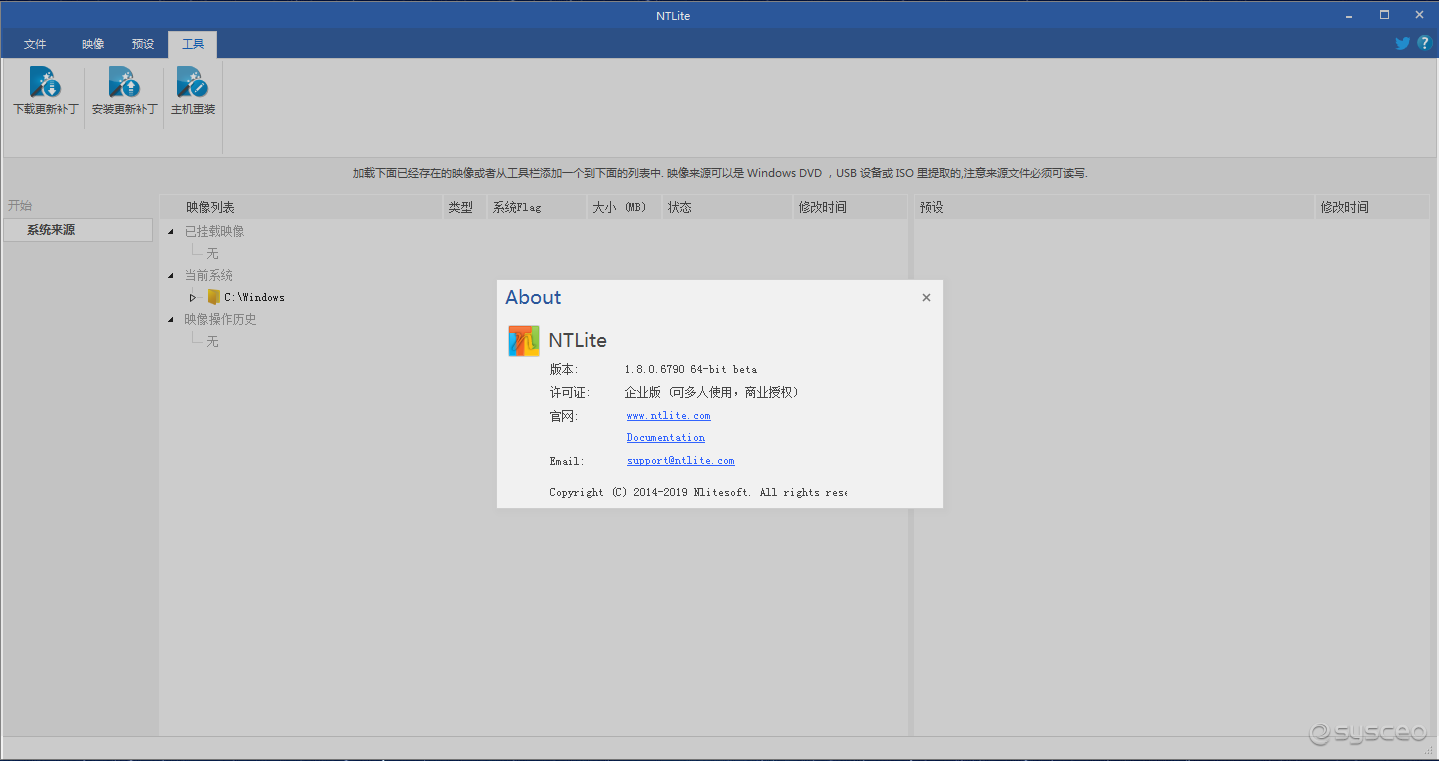Switch to the 预设 tab

click(x=143, y=44)
